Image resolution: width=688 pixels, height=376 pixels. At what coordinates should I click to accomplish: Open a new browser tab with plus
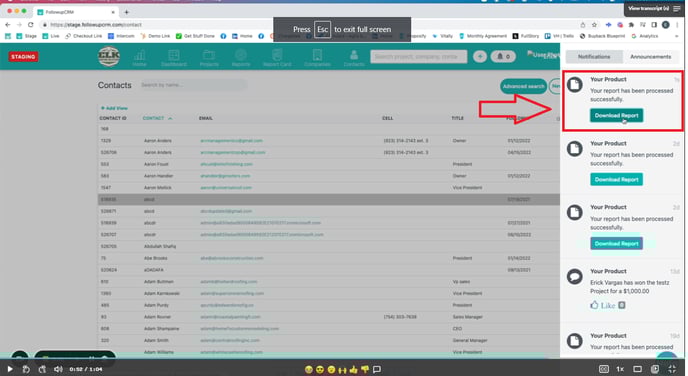[126, 12]
